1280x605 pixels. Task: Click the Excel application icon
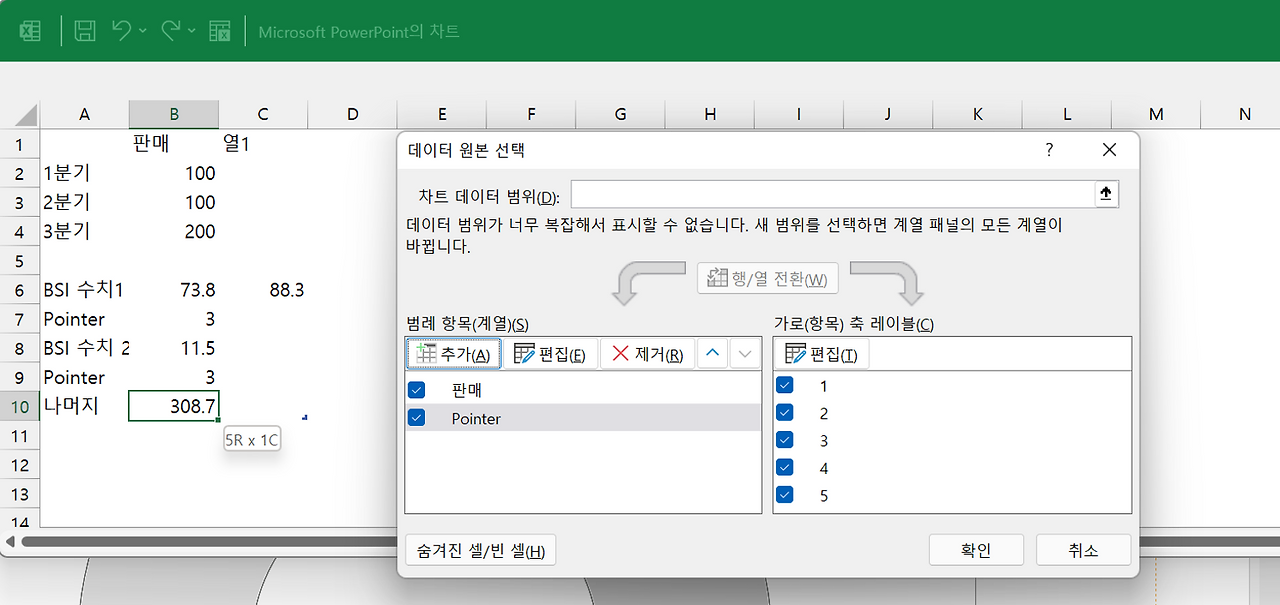click(30, 31)
